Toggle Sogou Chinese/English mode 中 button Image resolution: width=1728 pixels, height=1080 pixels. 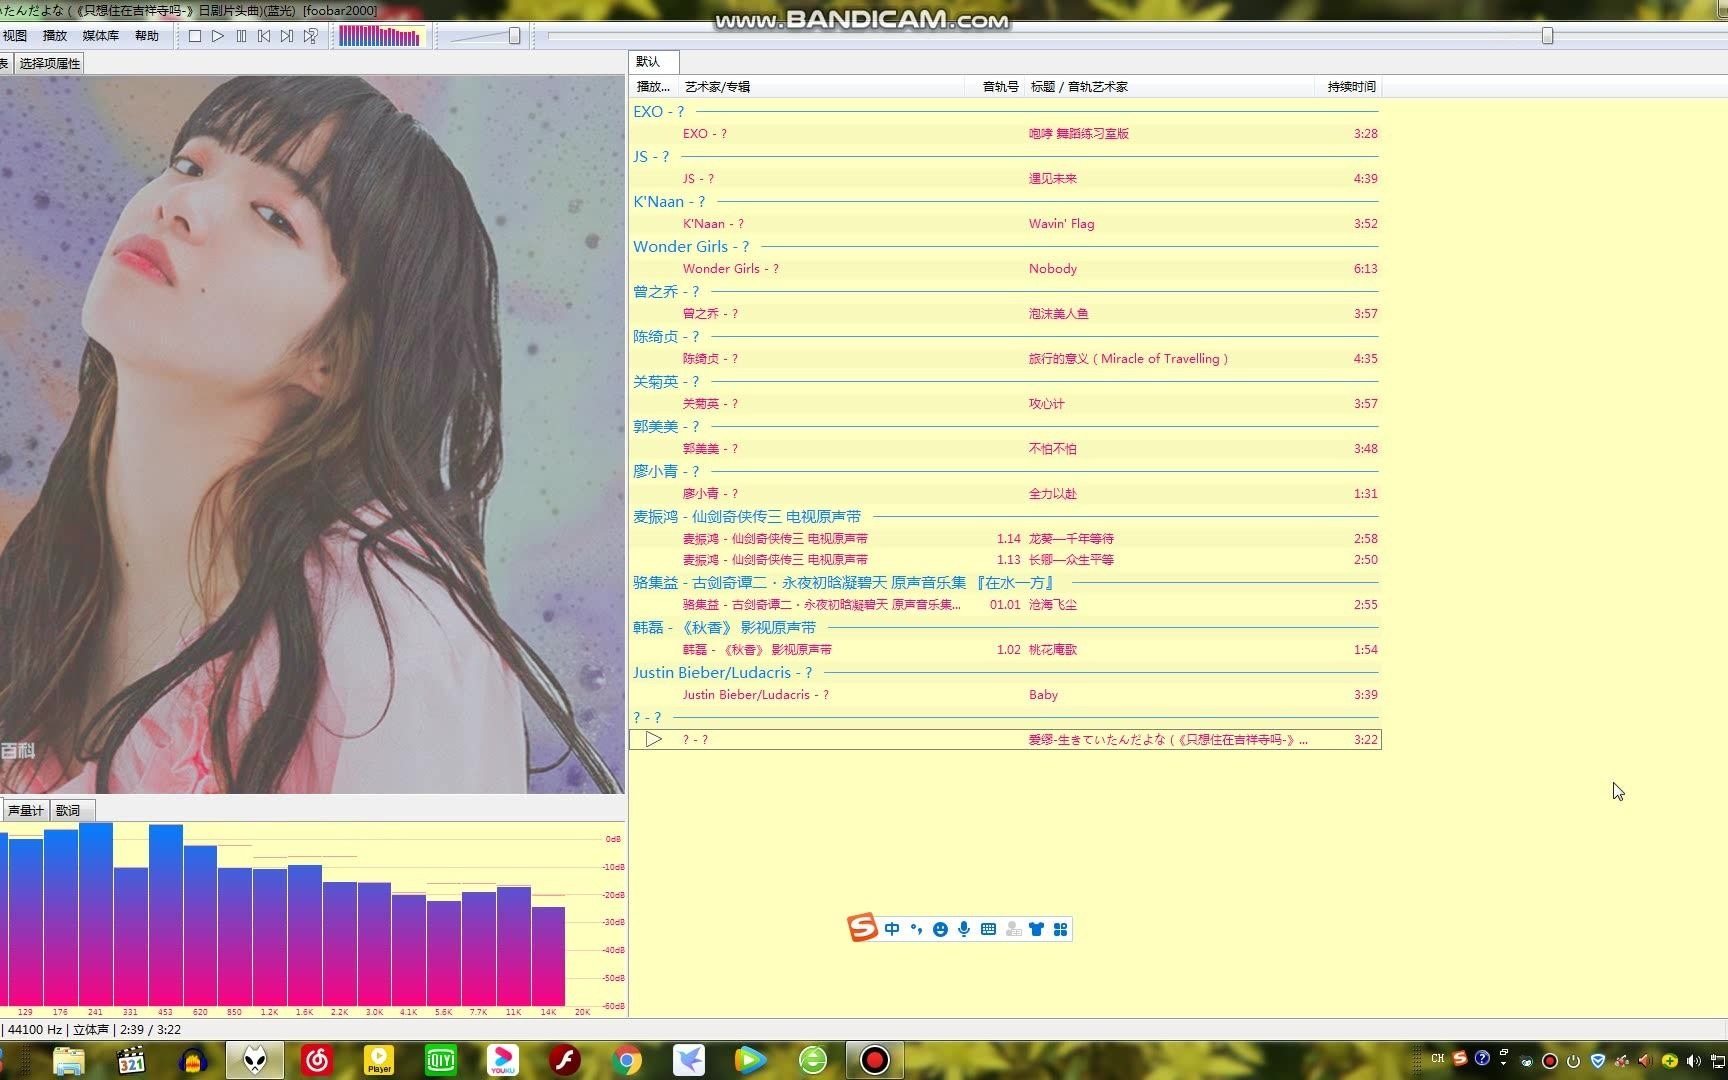[x=892, y=929]
